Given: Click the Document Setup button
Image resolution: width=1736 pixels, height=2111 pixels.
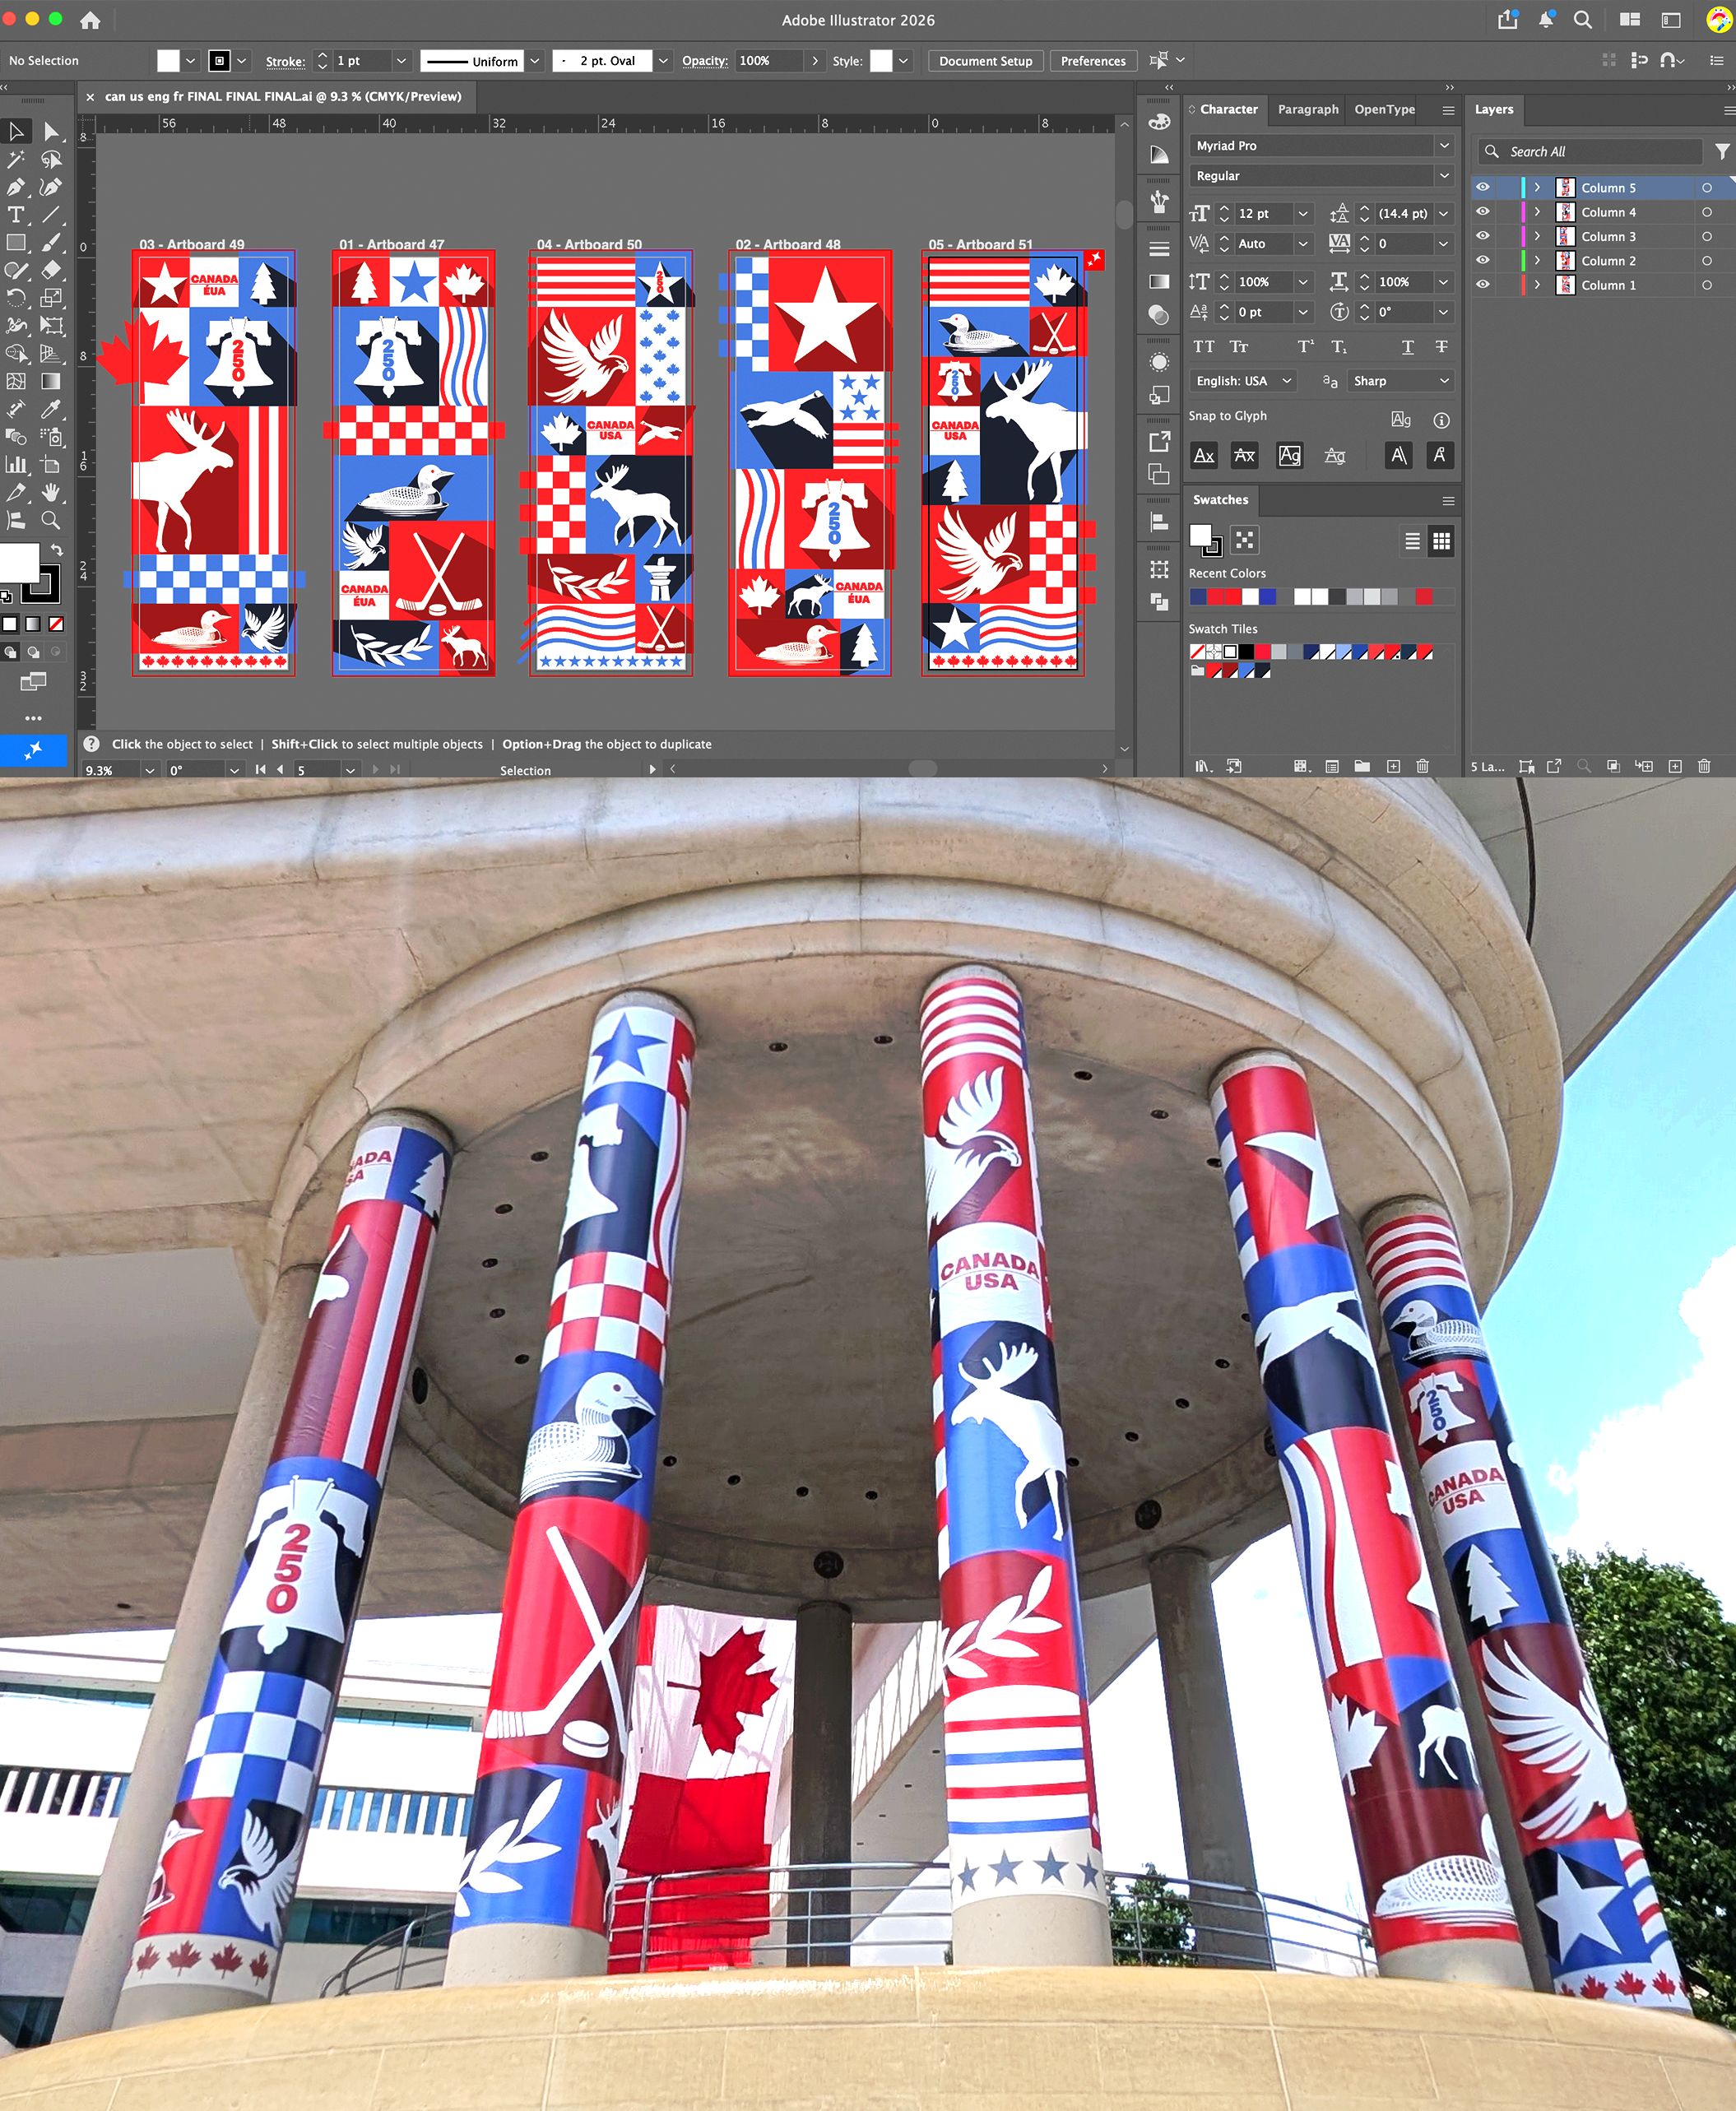Looking at the screenshot, I should point(985,61).
